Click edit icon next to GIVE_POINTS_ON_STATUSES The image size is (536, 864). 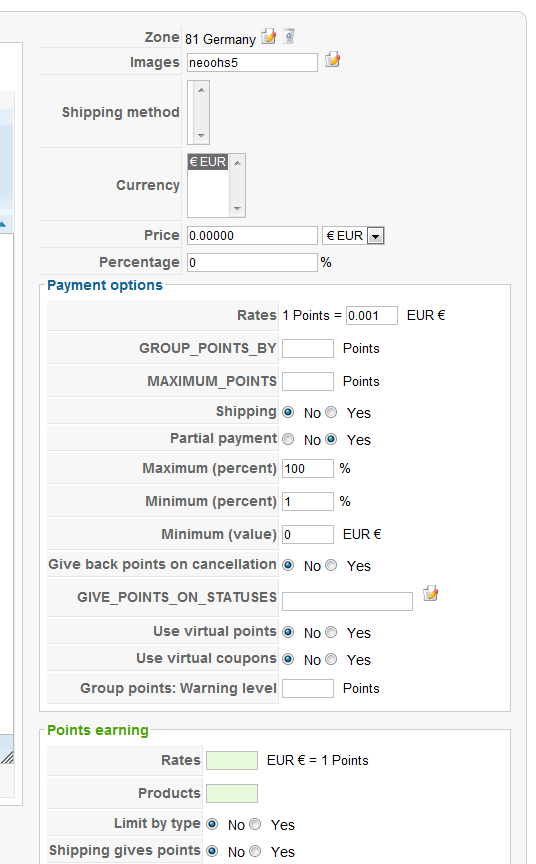(x=430, y=594)
